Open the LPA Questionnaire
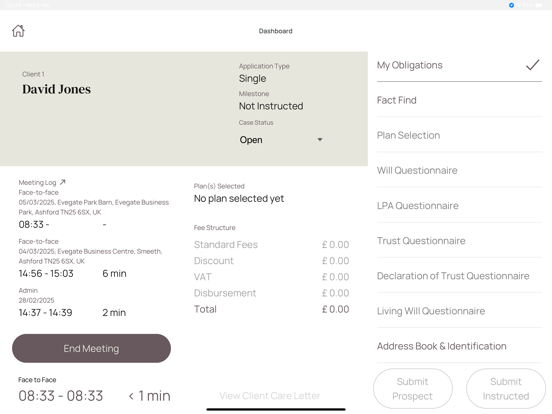552x414 pixels. coord(459,206)
